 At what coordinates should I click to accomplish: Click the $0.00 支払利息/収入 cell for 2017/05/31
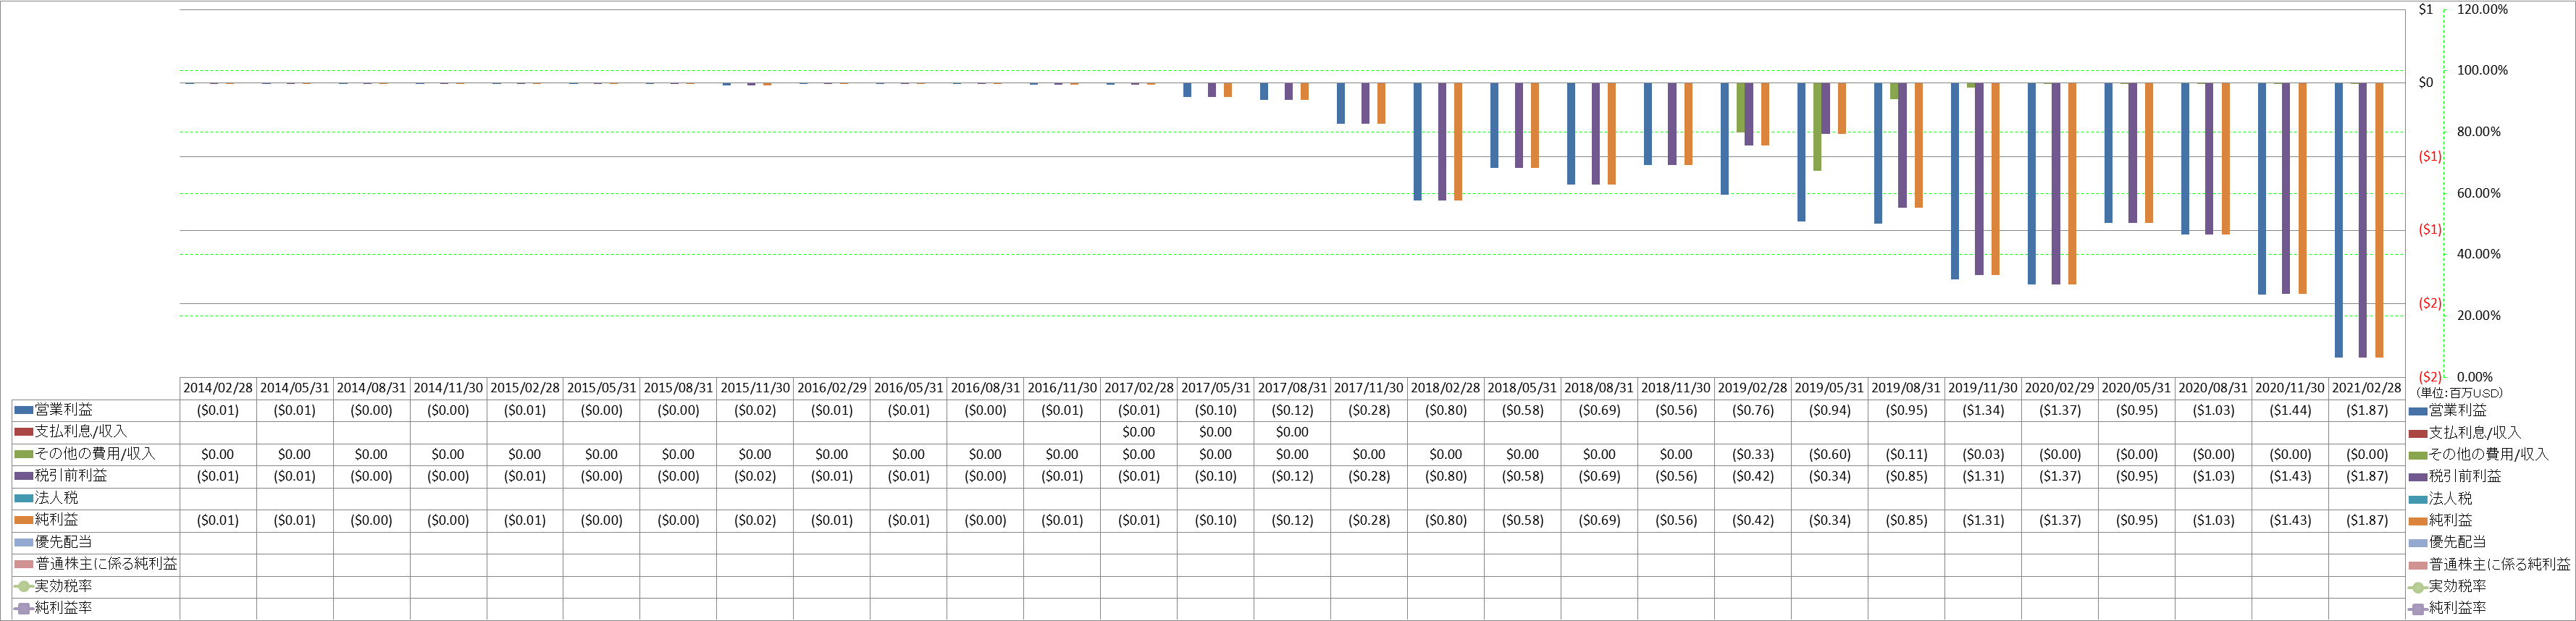point(1215,432)
